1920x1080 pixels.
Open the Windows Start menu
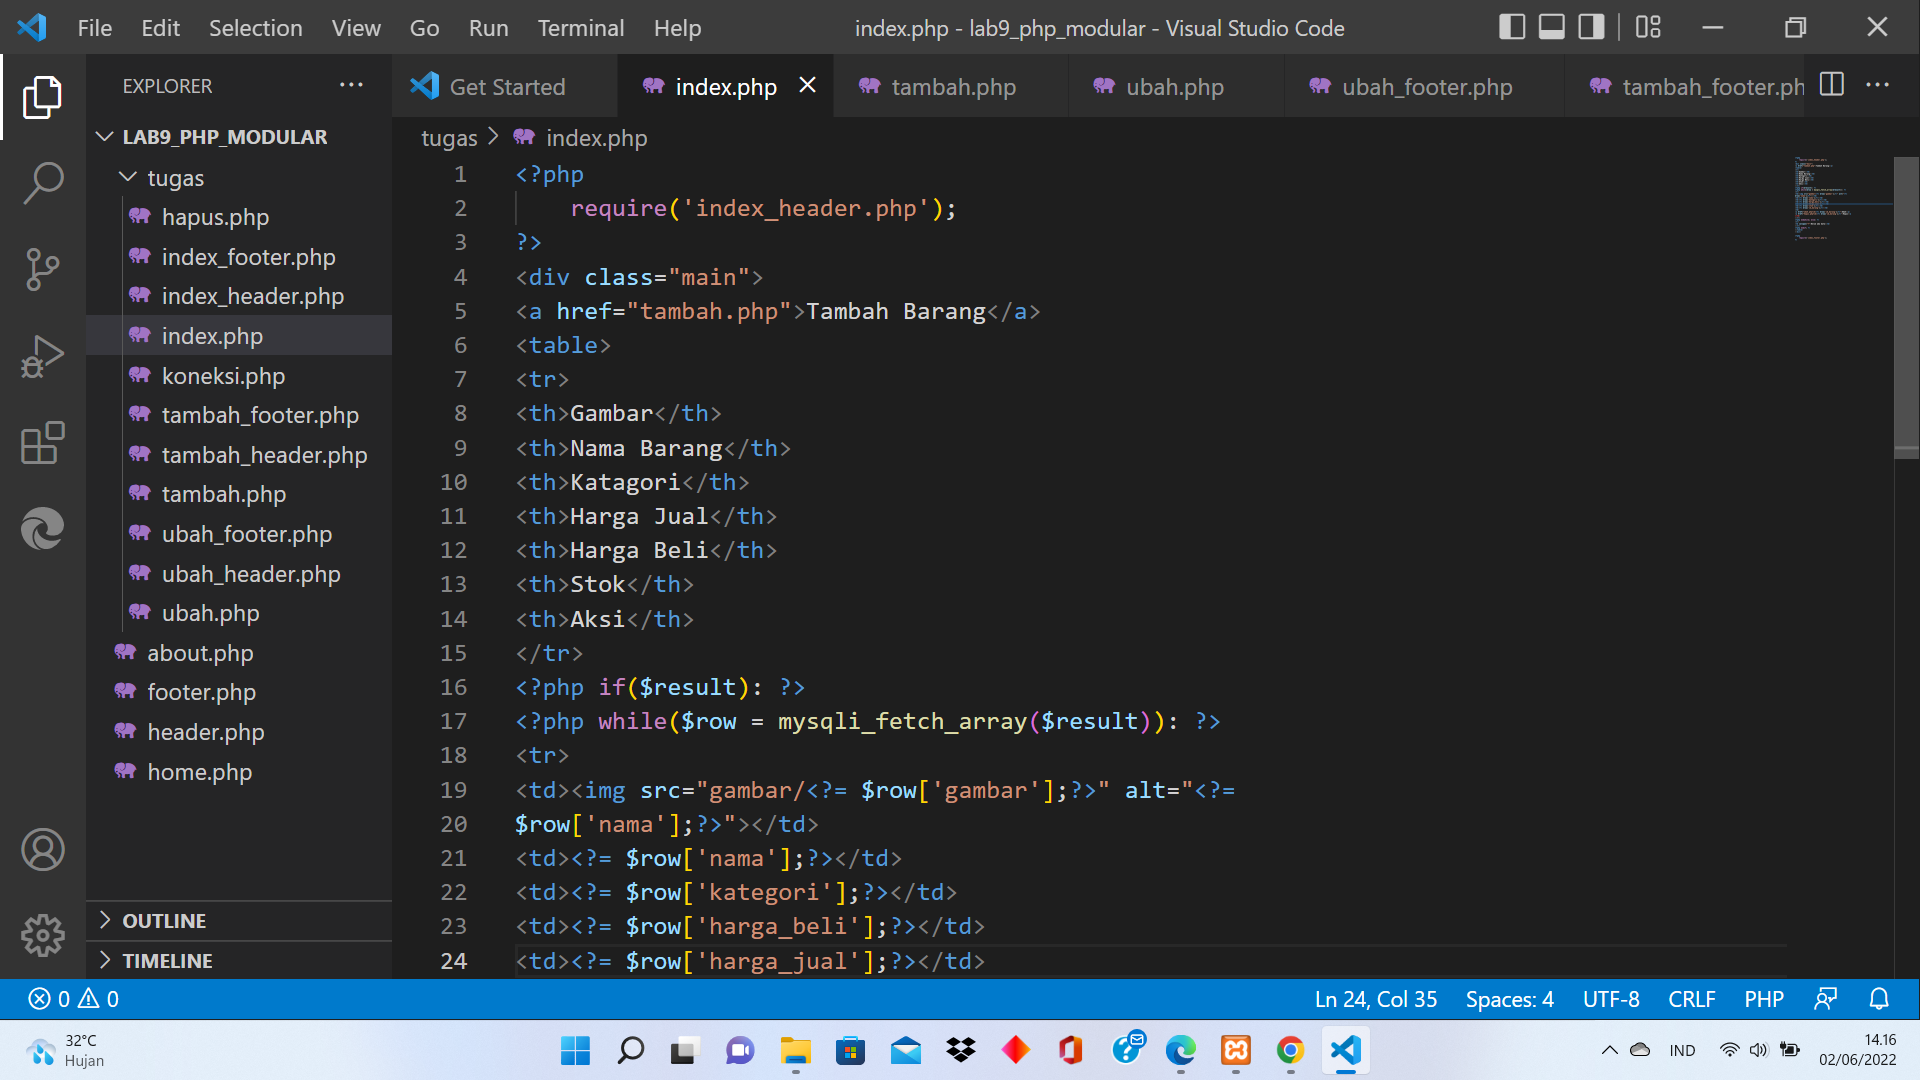575,1050
